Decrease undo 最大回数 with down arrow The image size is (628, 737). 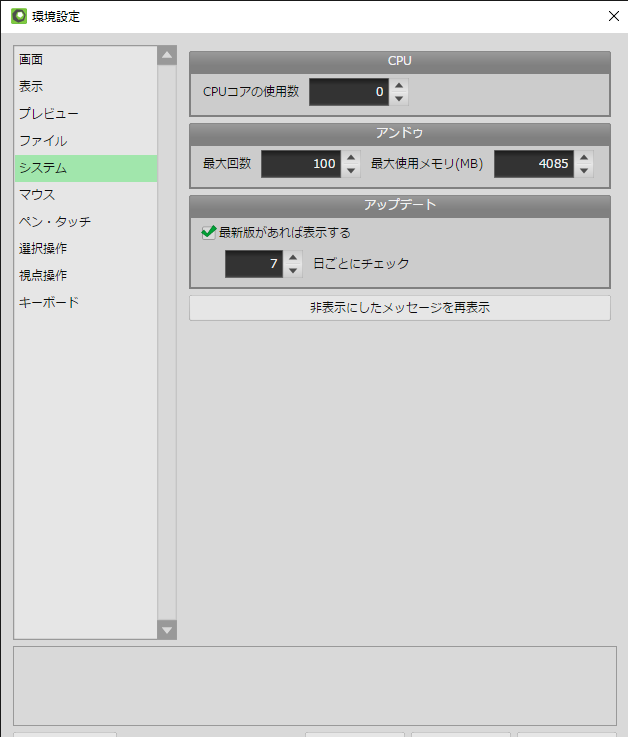click(x=351, y=171)
